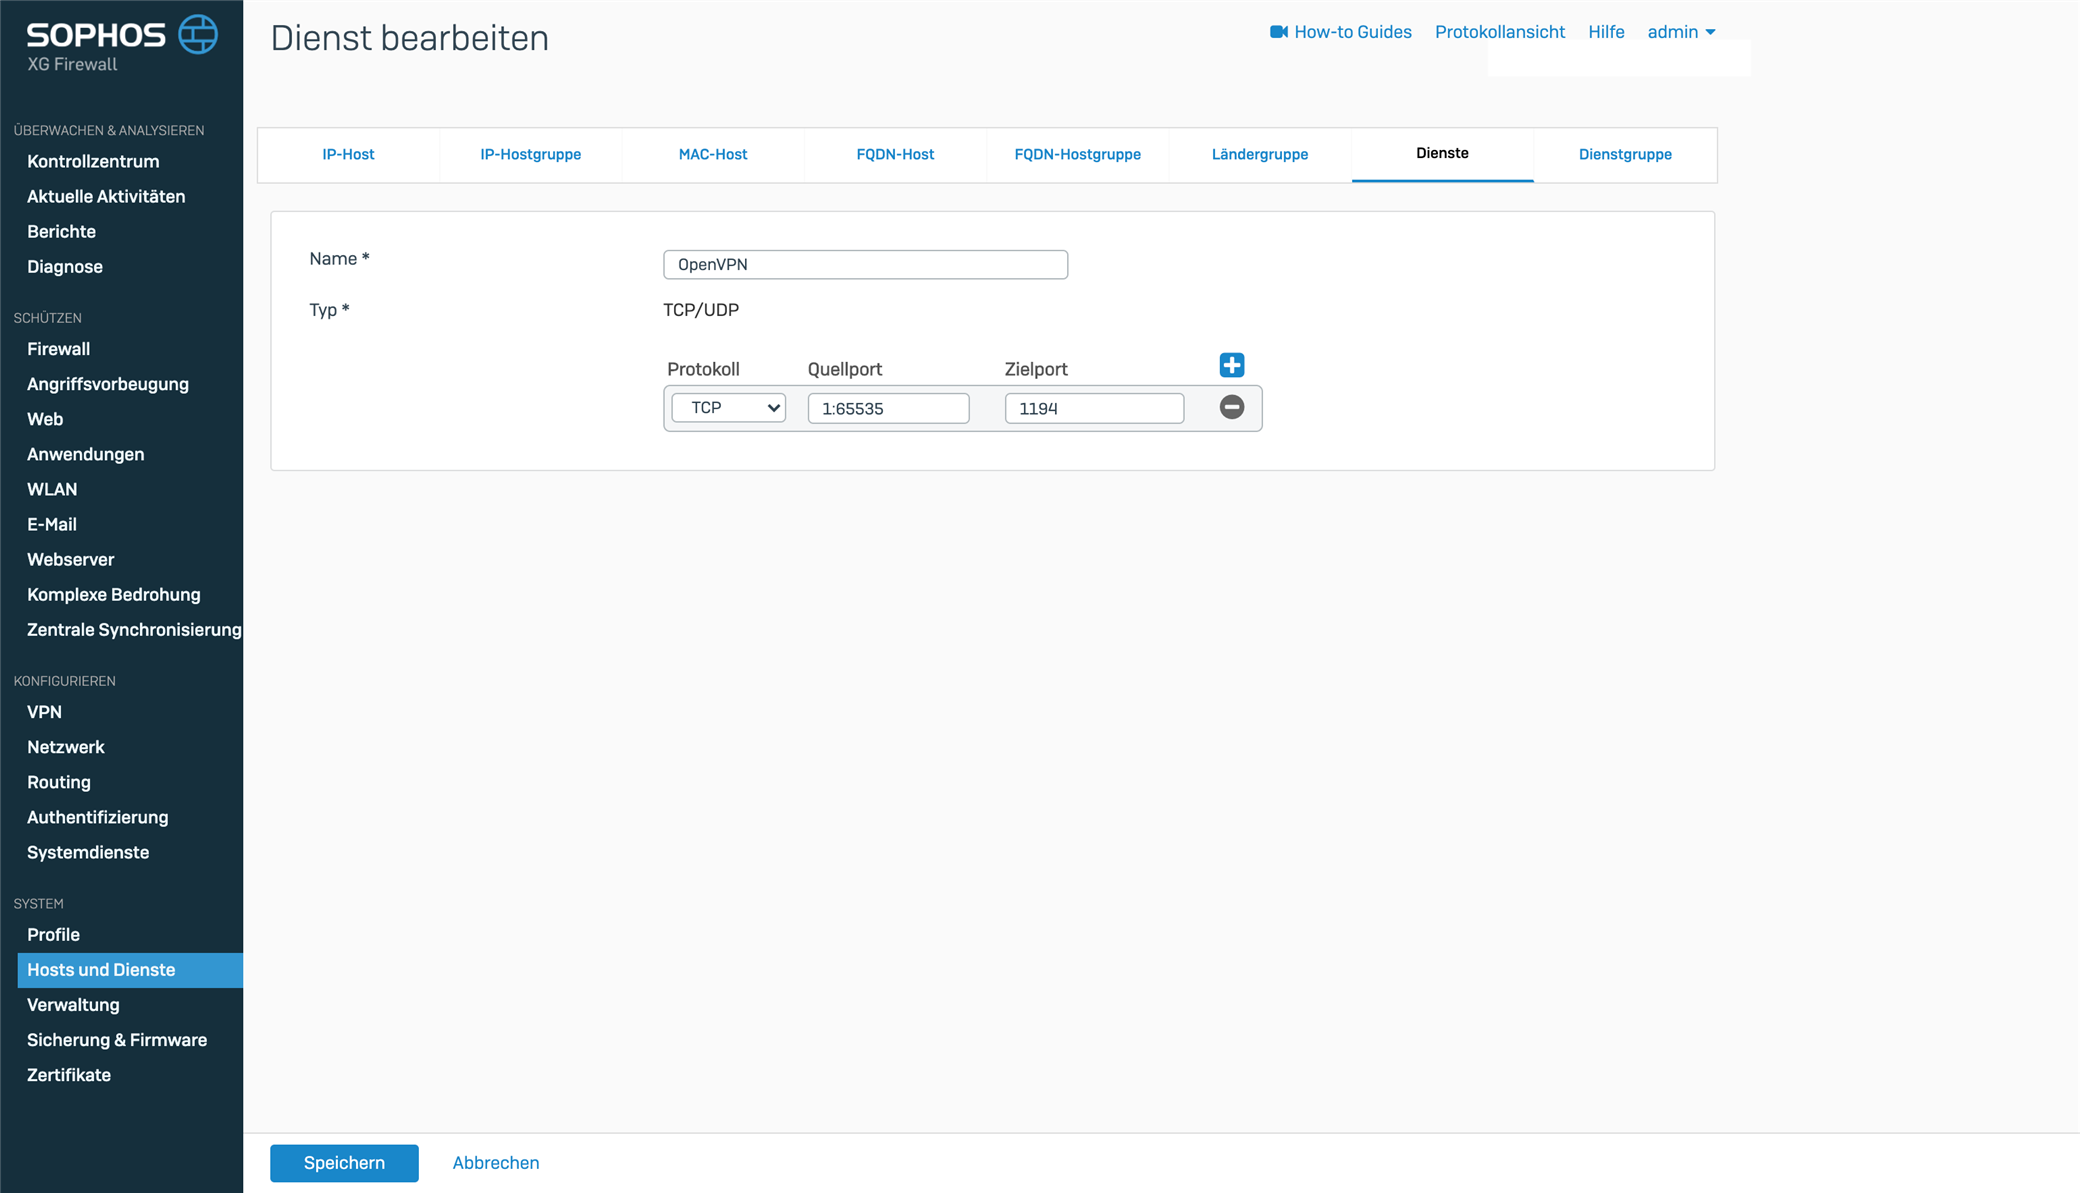Open Zertifikate in the sidebar

click(x=69, y=1075)
